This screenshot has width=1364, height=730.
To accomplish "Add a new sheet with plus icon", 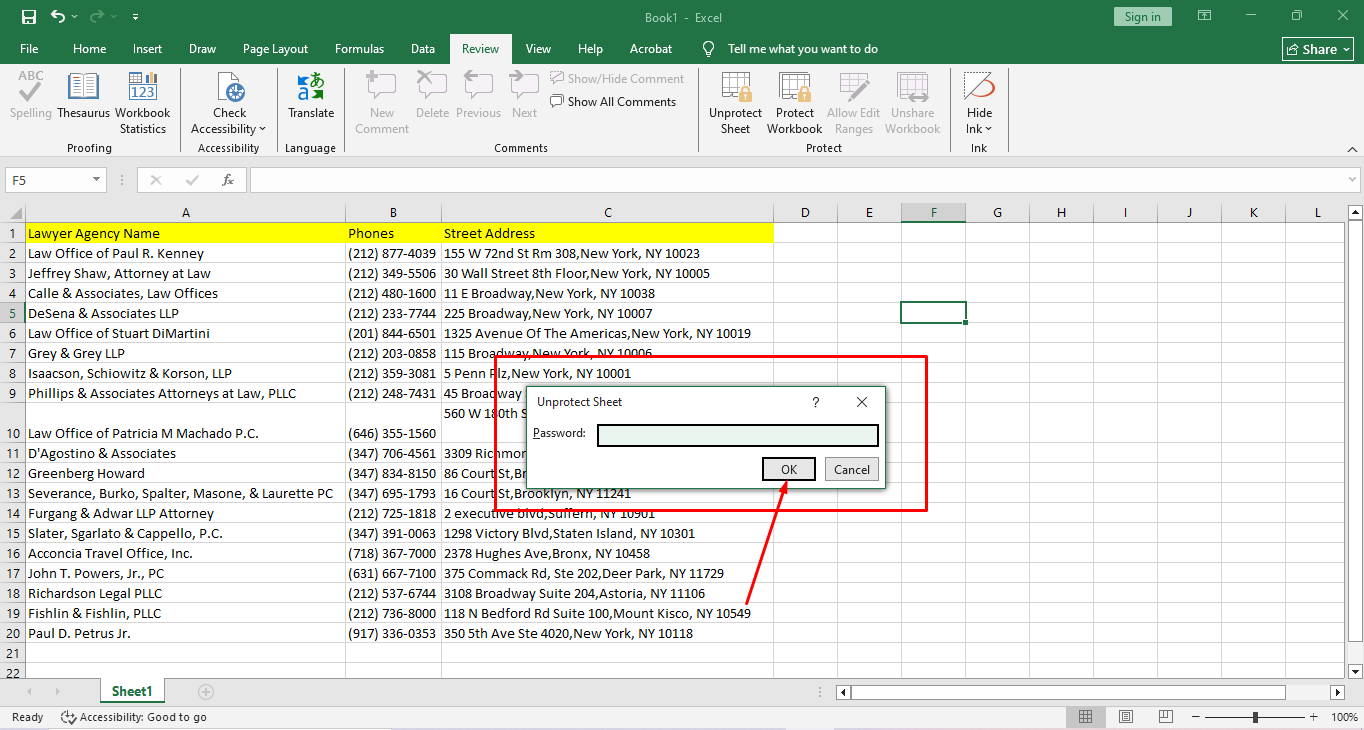I will (x=206, y=692).
